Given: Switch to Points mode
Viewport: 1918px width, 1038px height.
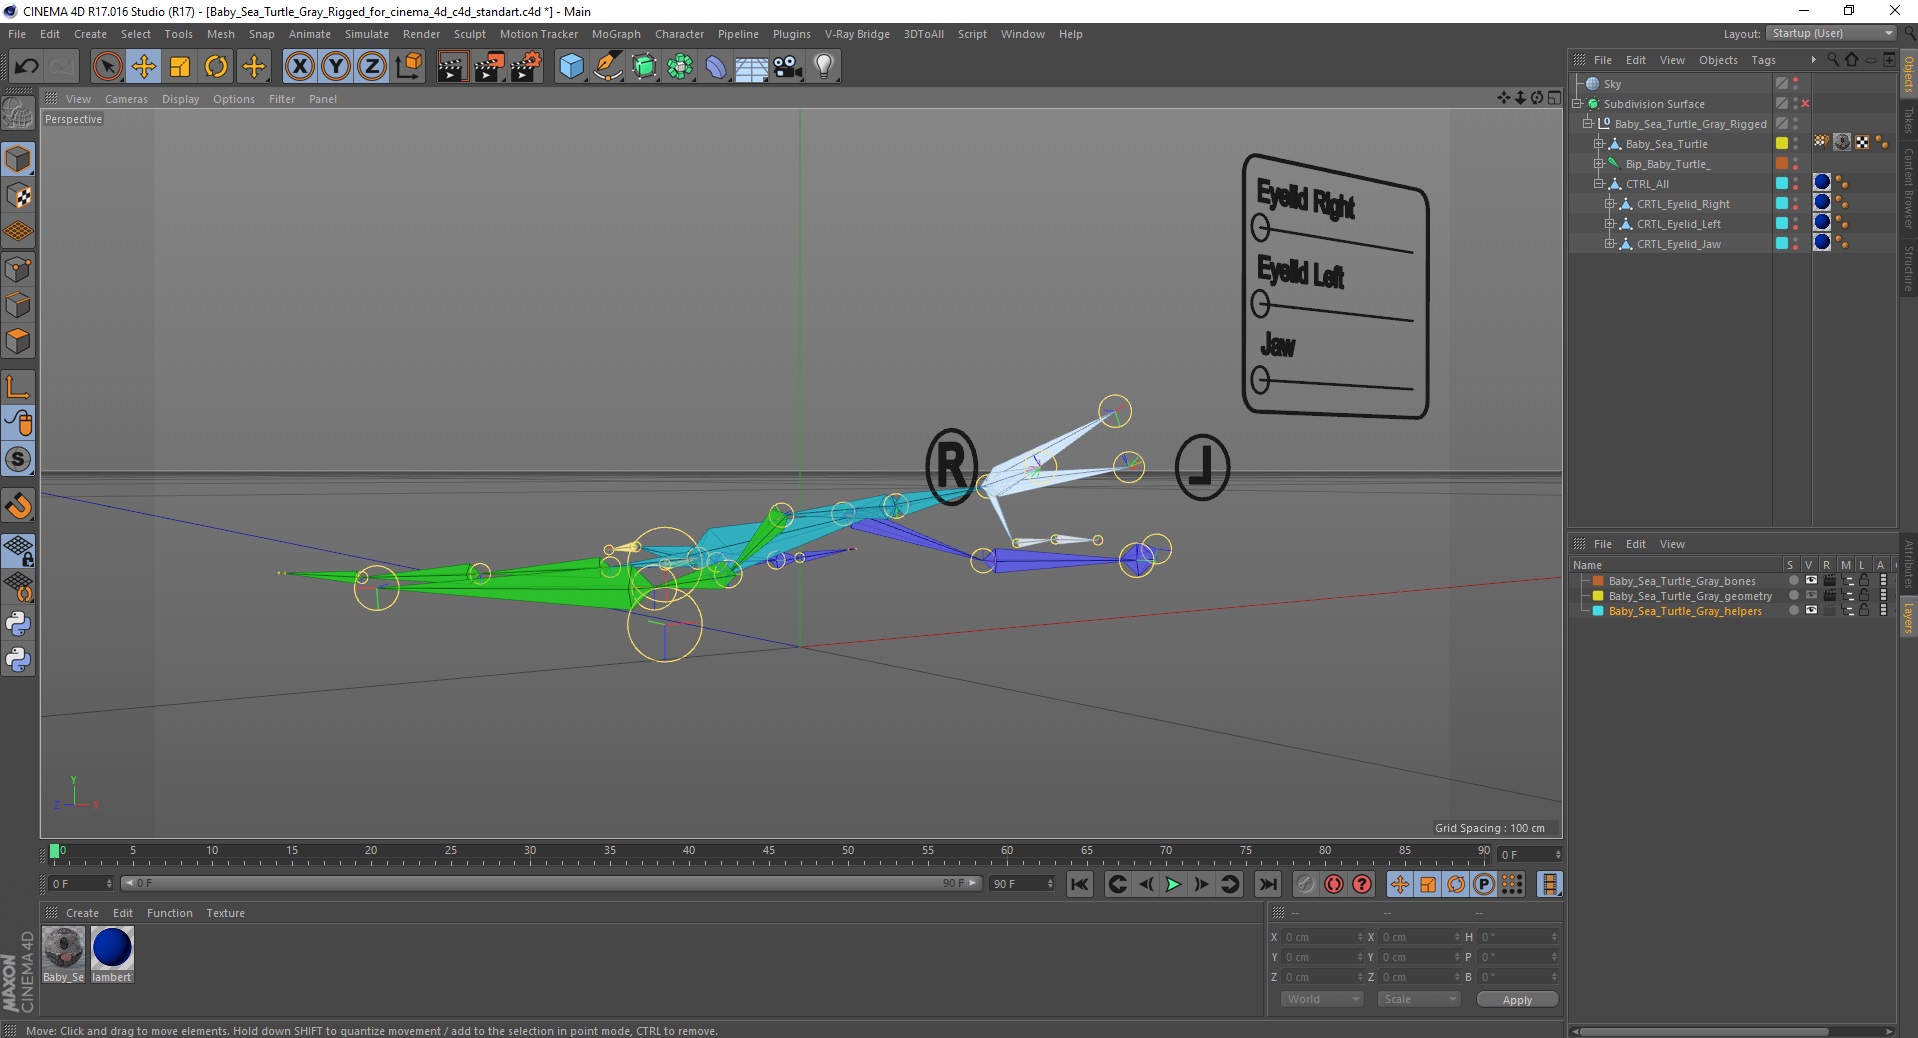Looking at the screenshot, I should point(18,269).
